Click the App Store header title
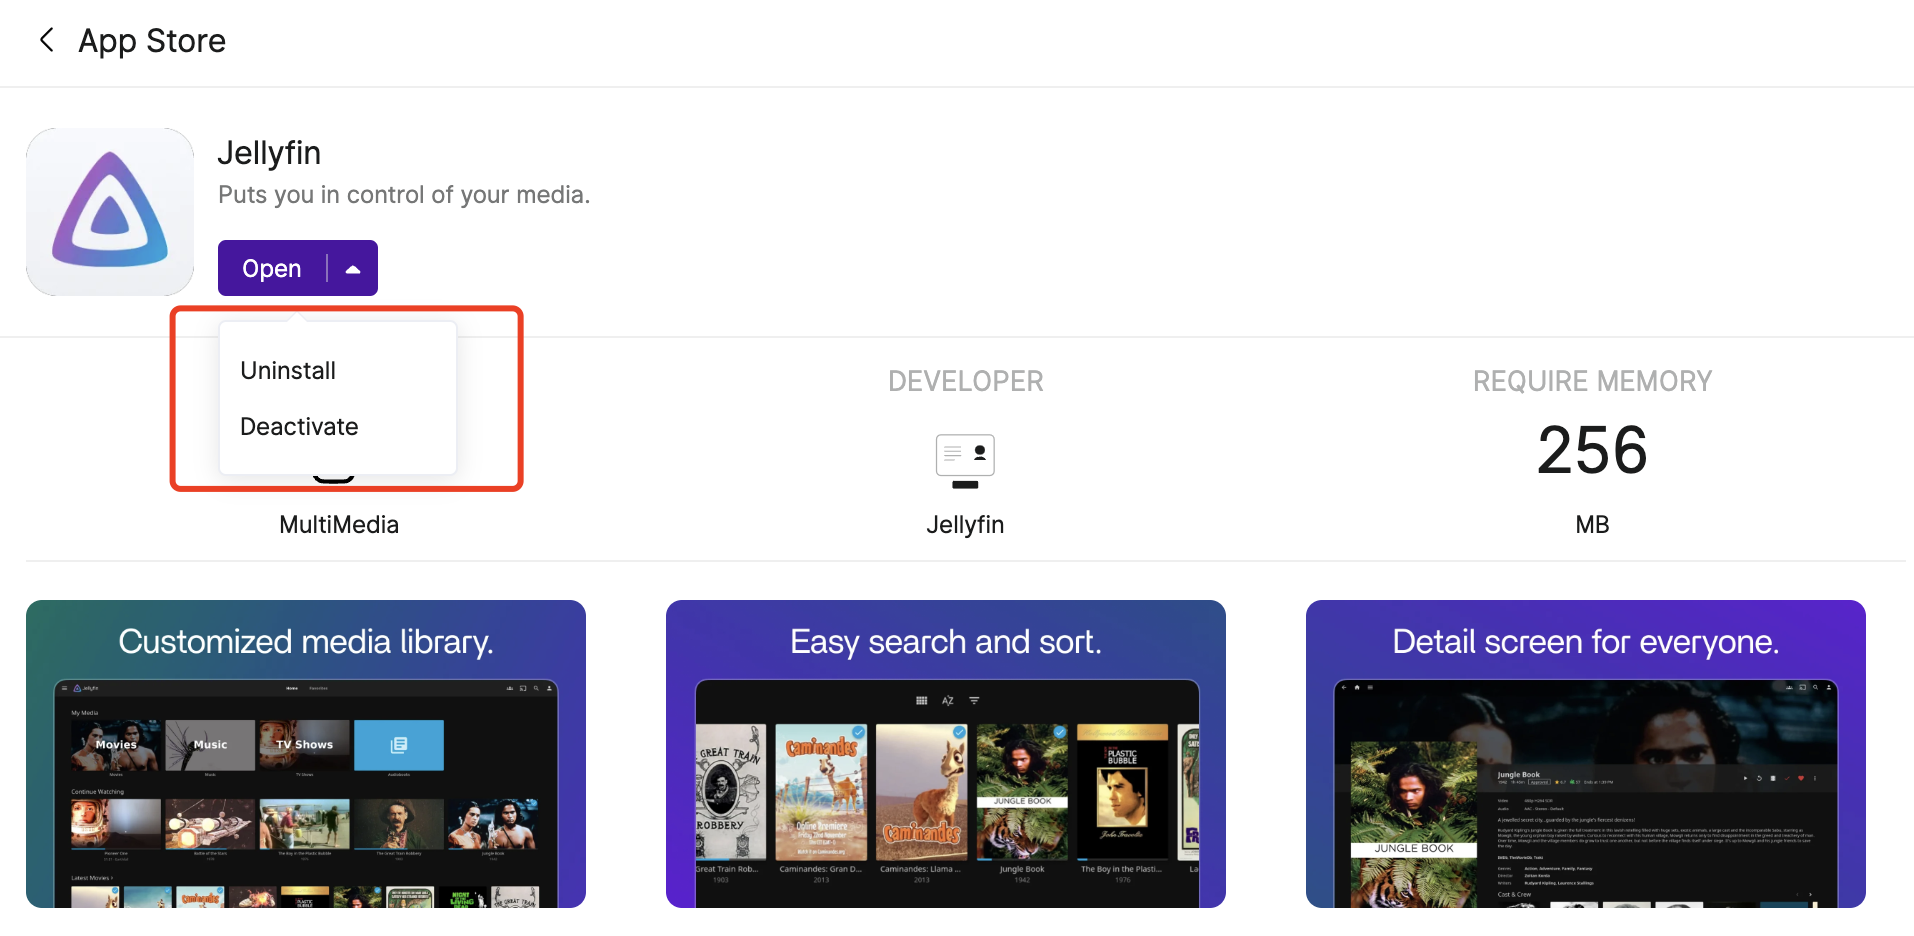 (x=152, y=41)
